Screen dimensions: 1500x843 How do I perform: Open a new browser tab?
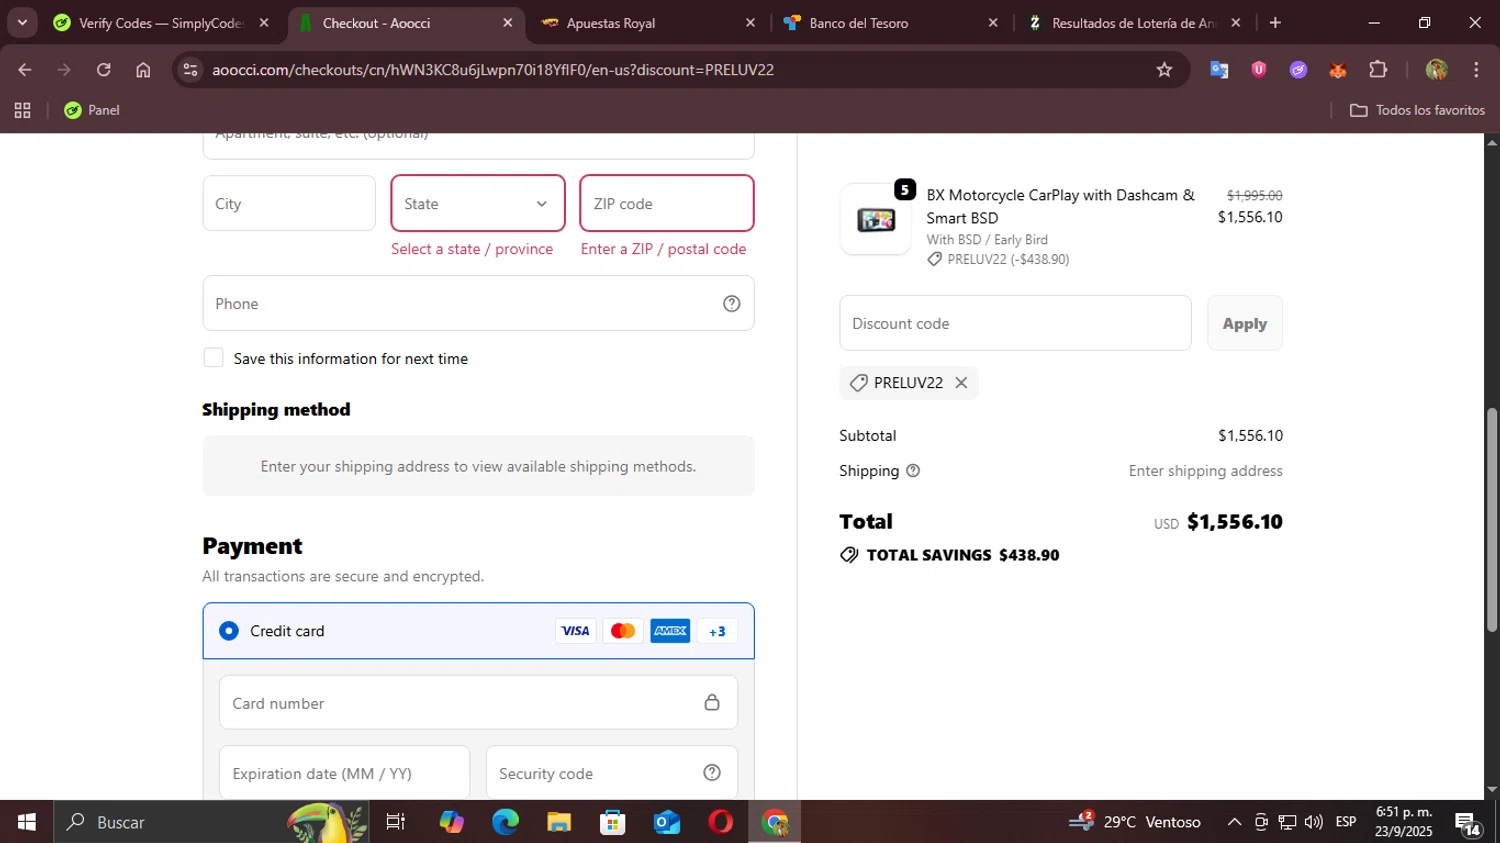pos(1275,23)
